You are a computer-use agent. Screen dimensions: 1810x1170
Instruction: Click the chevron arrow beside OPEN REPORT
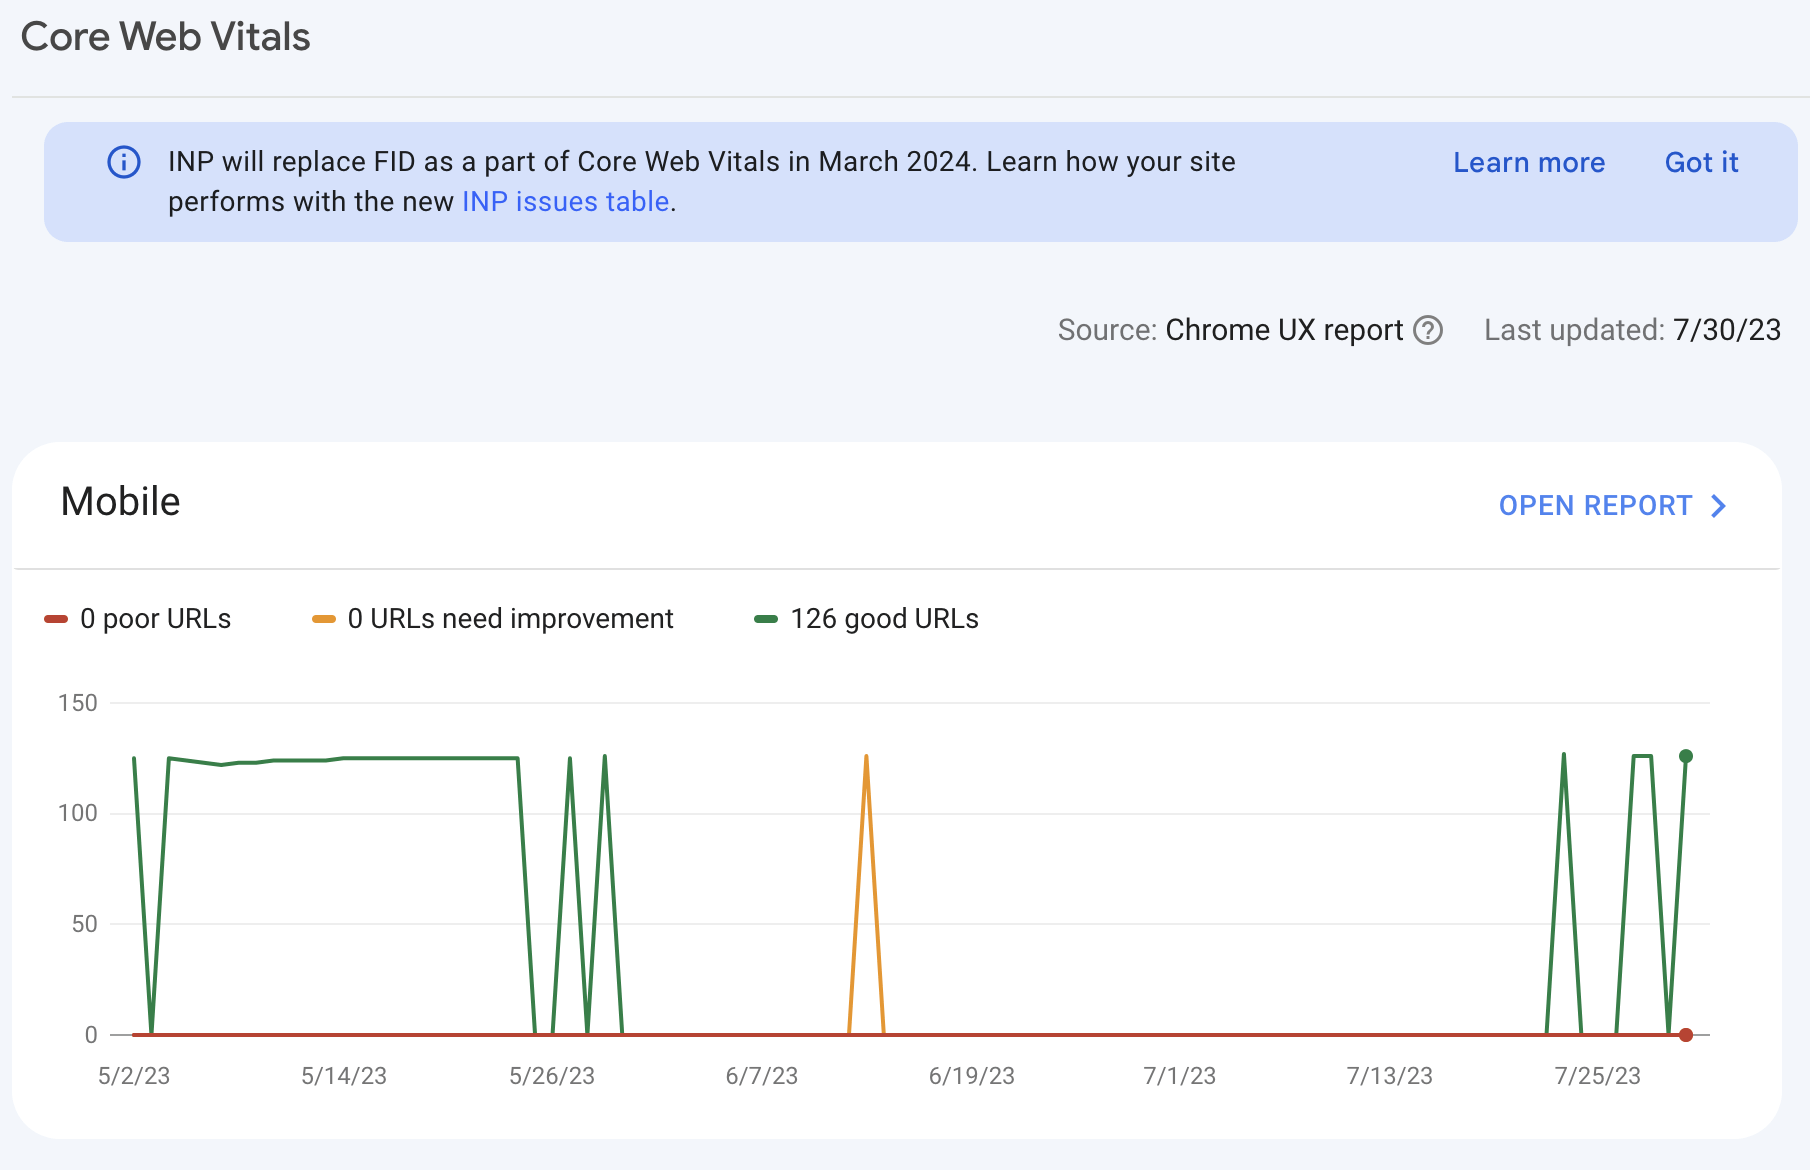[x=1718, y=506]
